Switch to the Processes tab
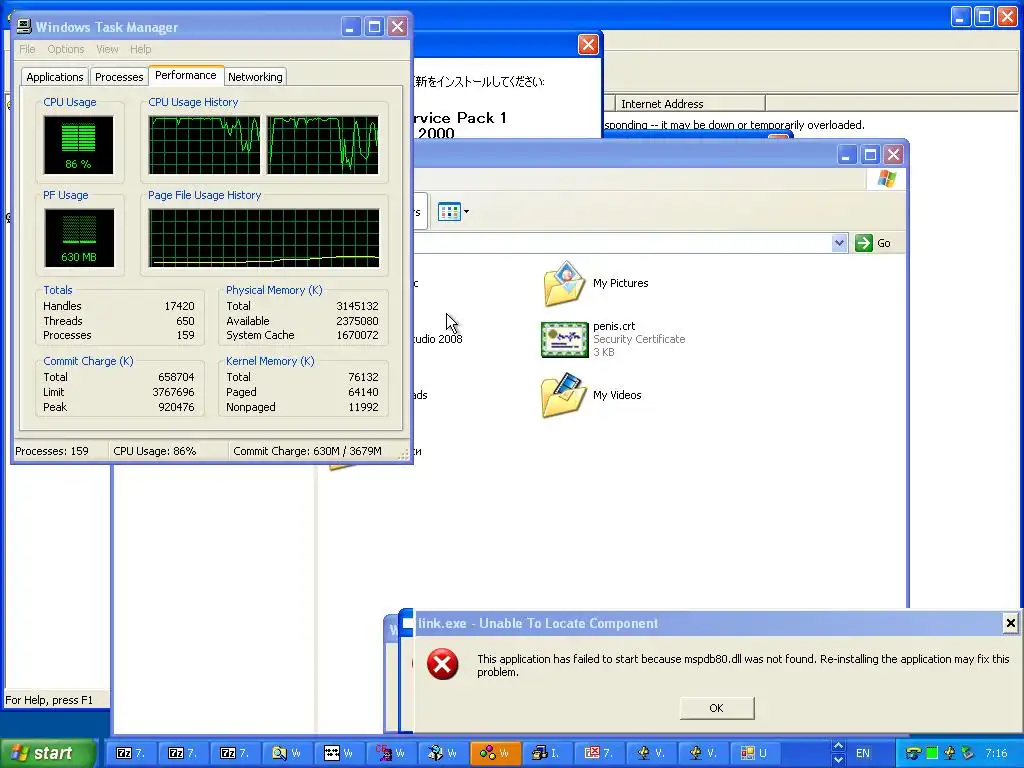1024x768 pixels. 119,77
